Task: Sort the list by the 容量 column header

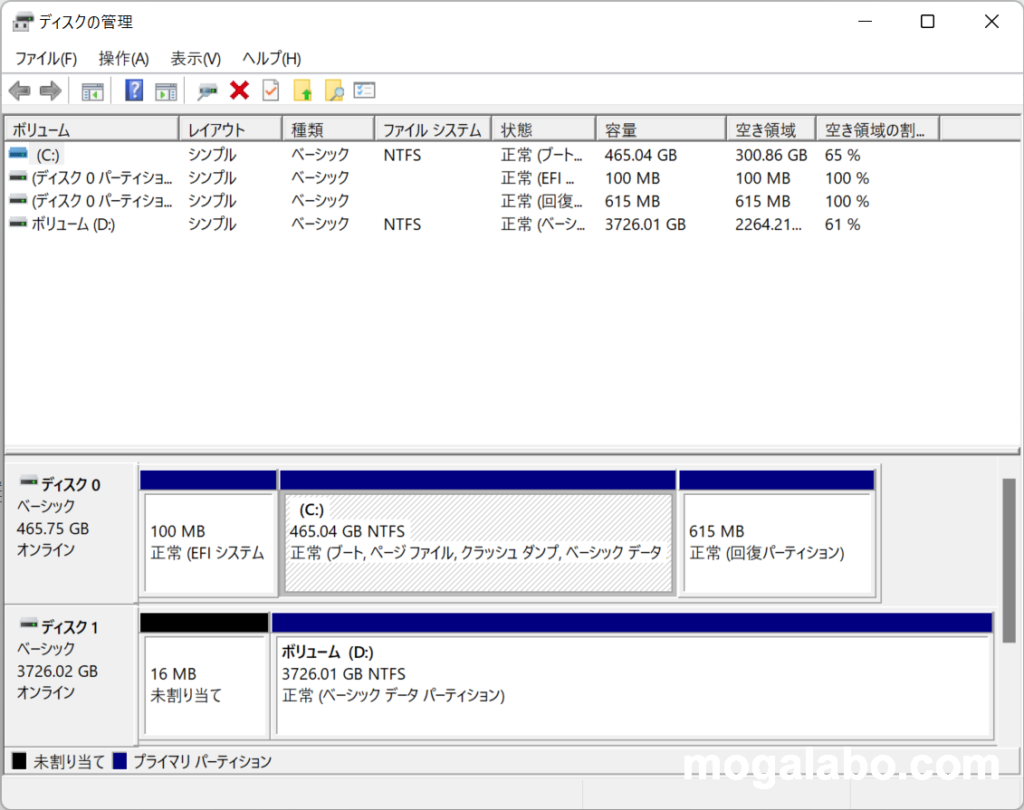Action: point(660,130)
